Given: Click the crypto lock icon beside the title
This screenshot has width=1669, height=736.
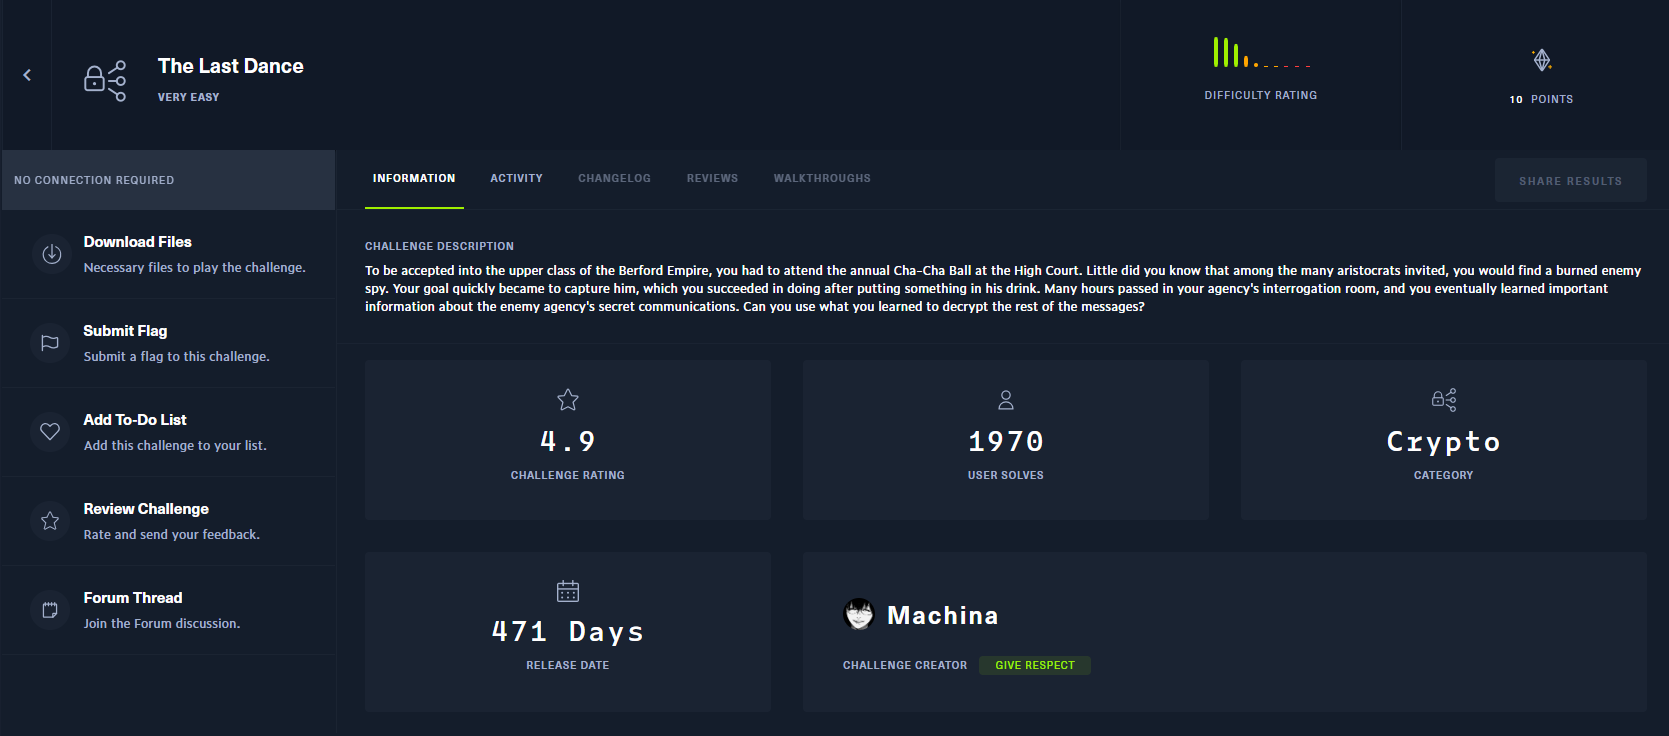Looking at the screenshot, I should pyautogui.click(x=105, y=80).
